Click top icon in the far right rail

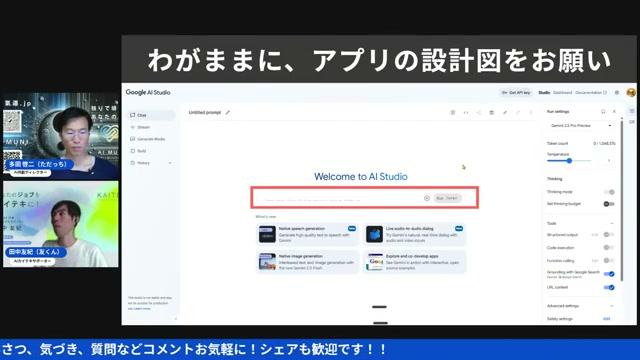click(x=632, y=111)
